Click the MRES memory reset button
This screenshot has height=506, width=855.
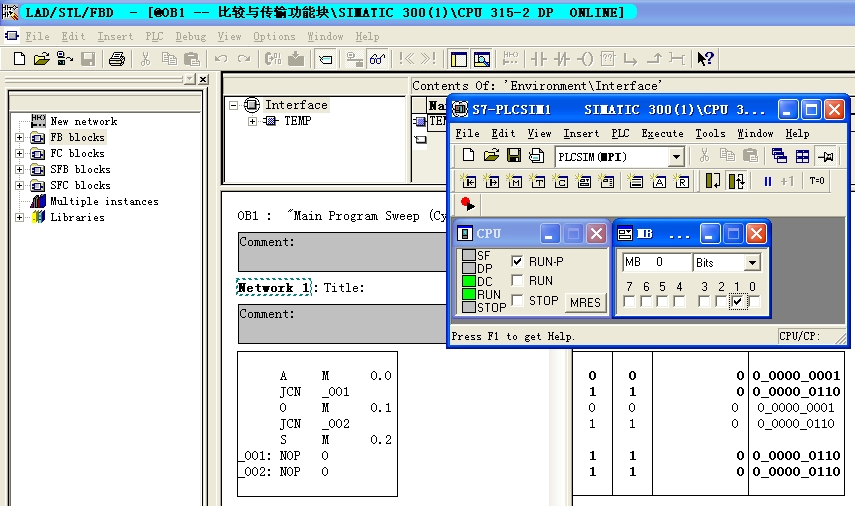click(x=585, y=302)
